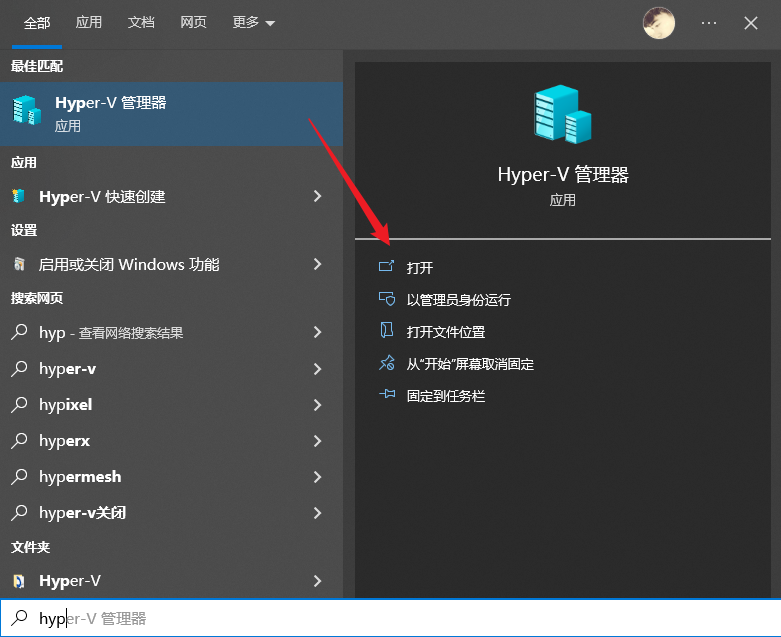
Task: Select the Hyper-V 快速创建 result
Action: click(171, 196)
